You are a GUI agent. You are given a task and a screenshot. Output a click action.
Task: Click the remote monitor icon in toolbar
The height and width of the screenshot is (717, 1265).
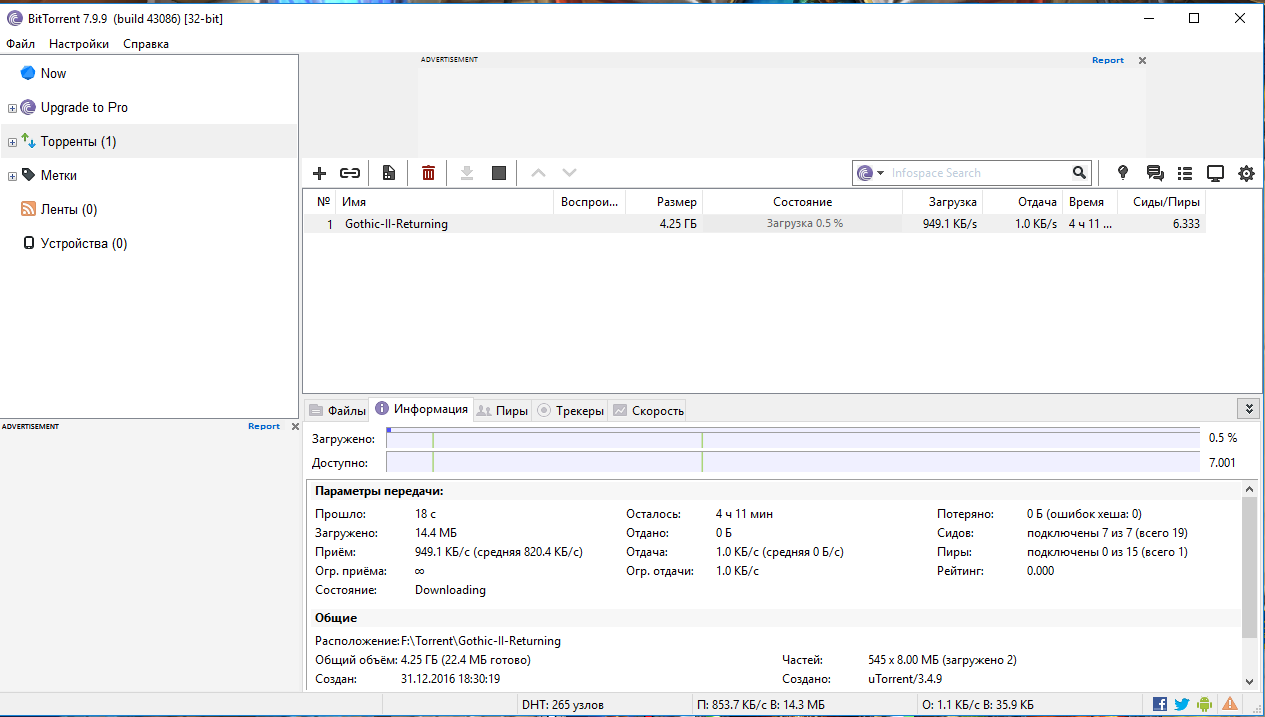coord(1216,173)
